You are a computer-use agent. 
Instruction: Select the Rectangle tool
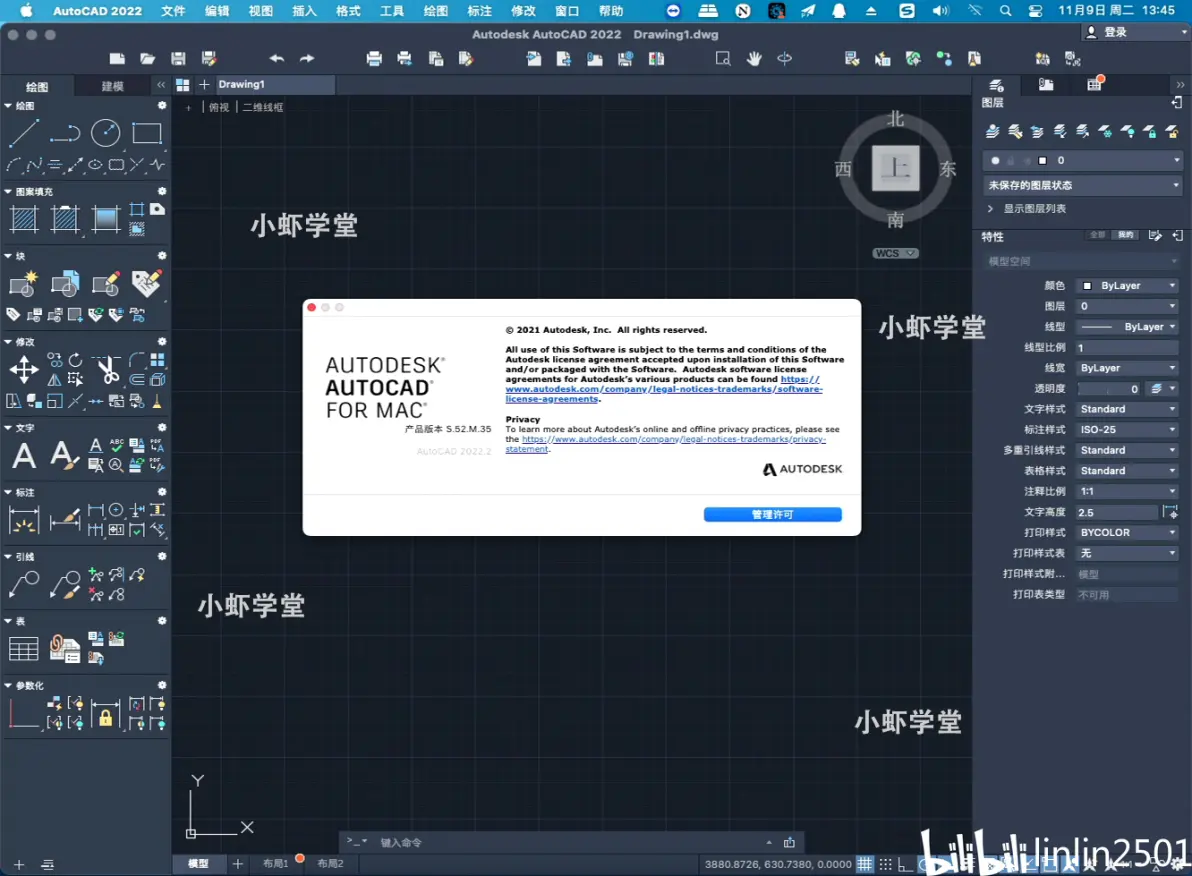click(x=147, y=134)
